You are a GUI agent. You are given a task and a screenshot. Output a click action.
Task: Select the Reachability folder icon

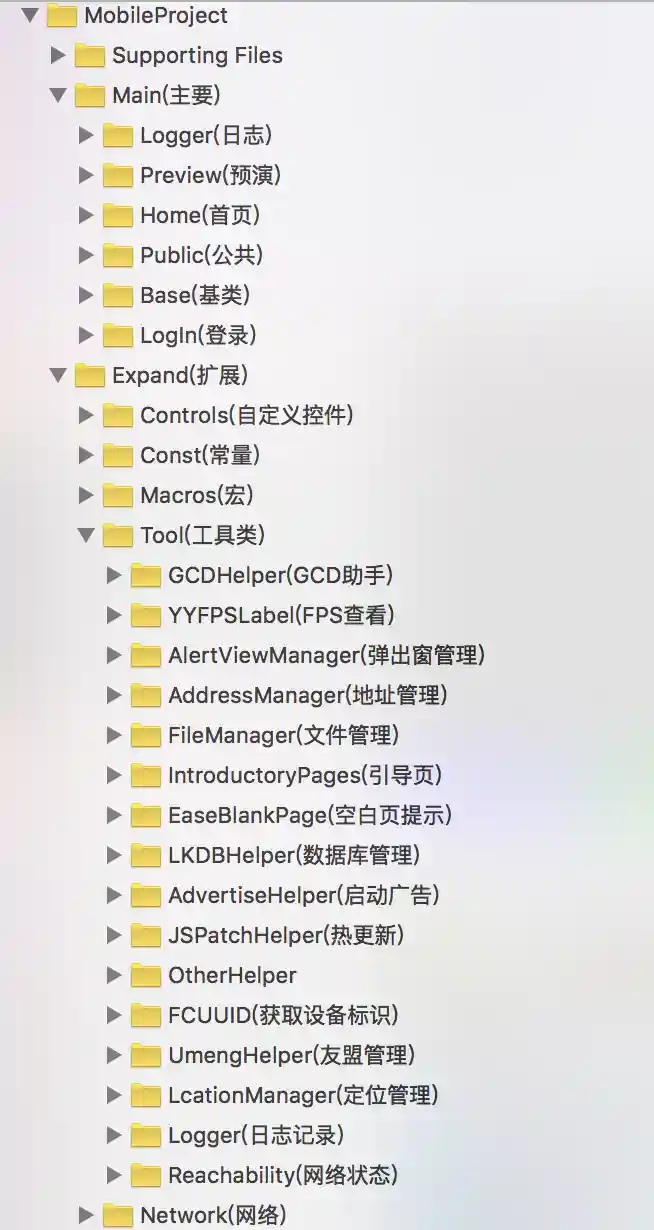[146, 1175]
